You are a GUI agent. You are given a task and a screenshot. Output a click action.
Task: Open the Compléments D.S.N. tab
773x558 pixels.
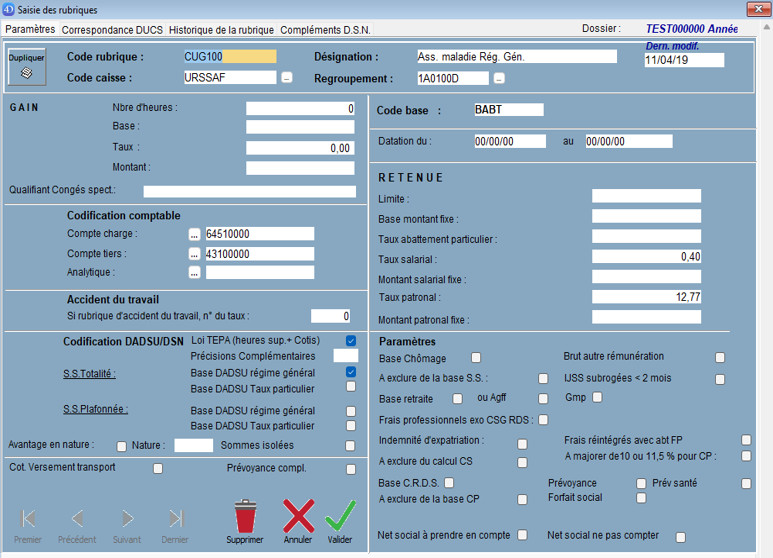point(327,30)
